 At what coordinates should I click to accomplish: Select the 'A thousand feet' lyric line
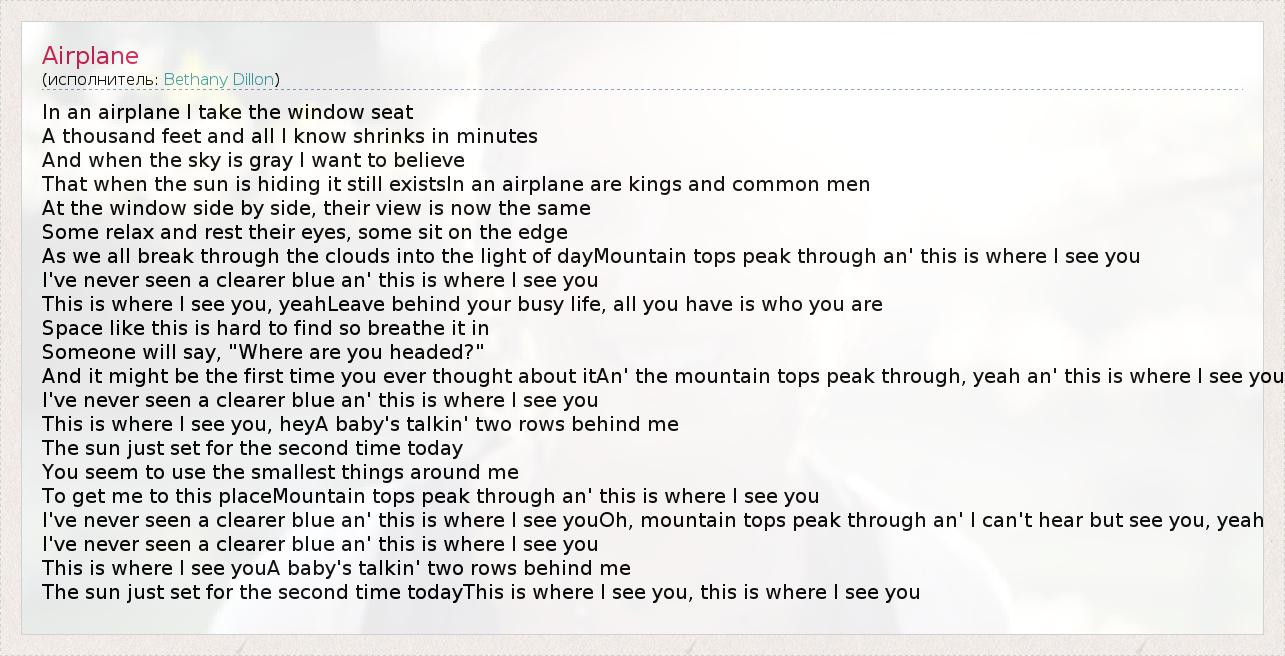pos(289,136)
